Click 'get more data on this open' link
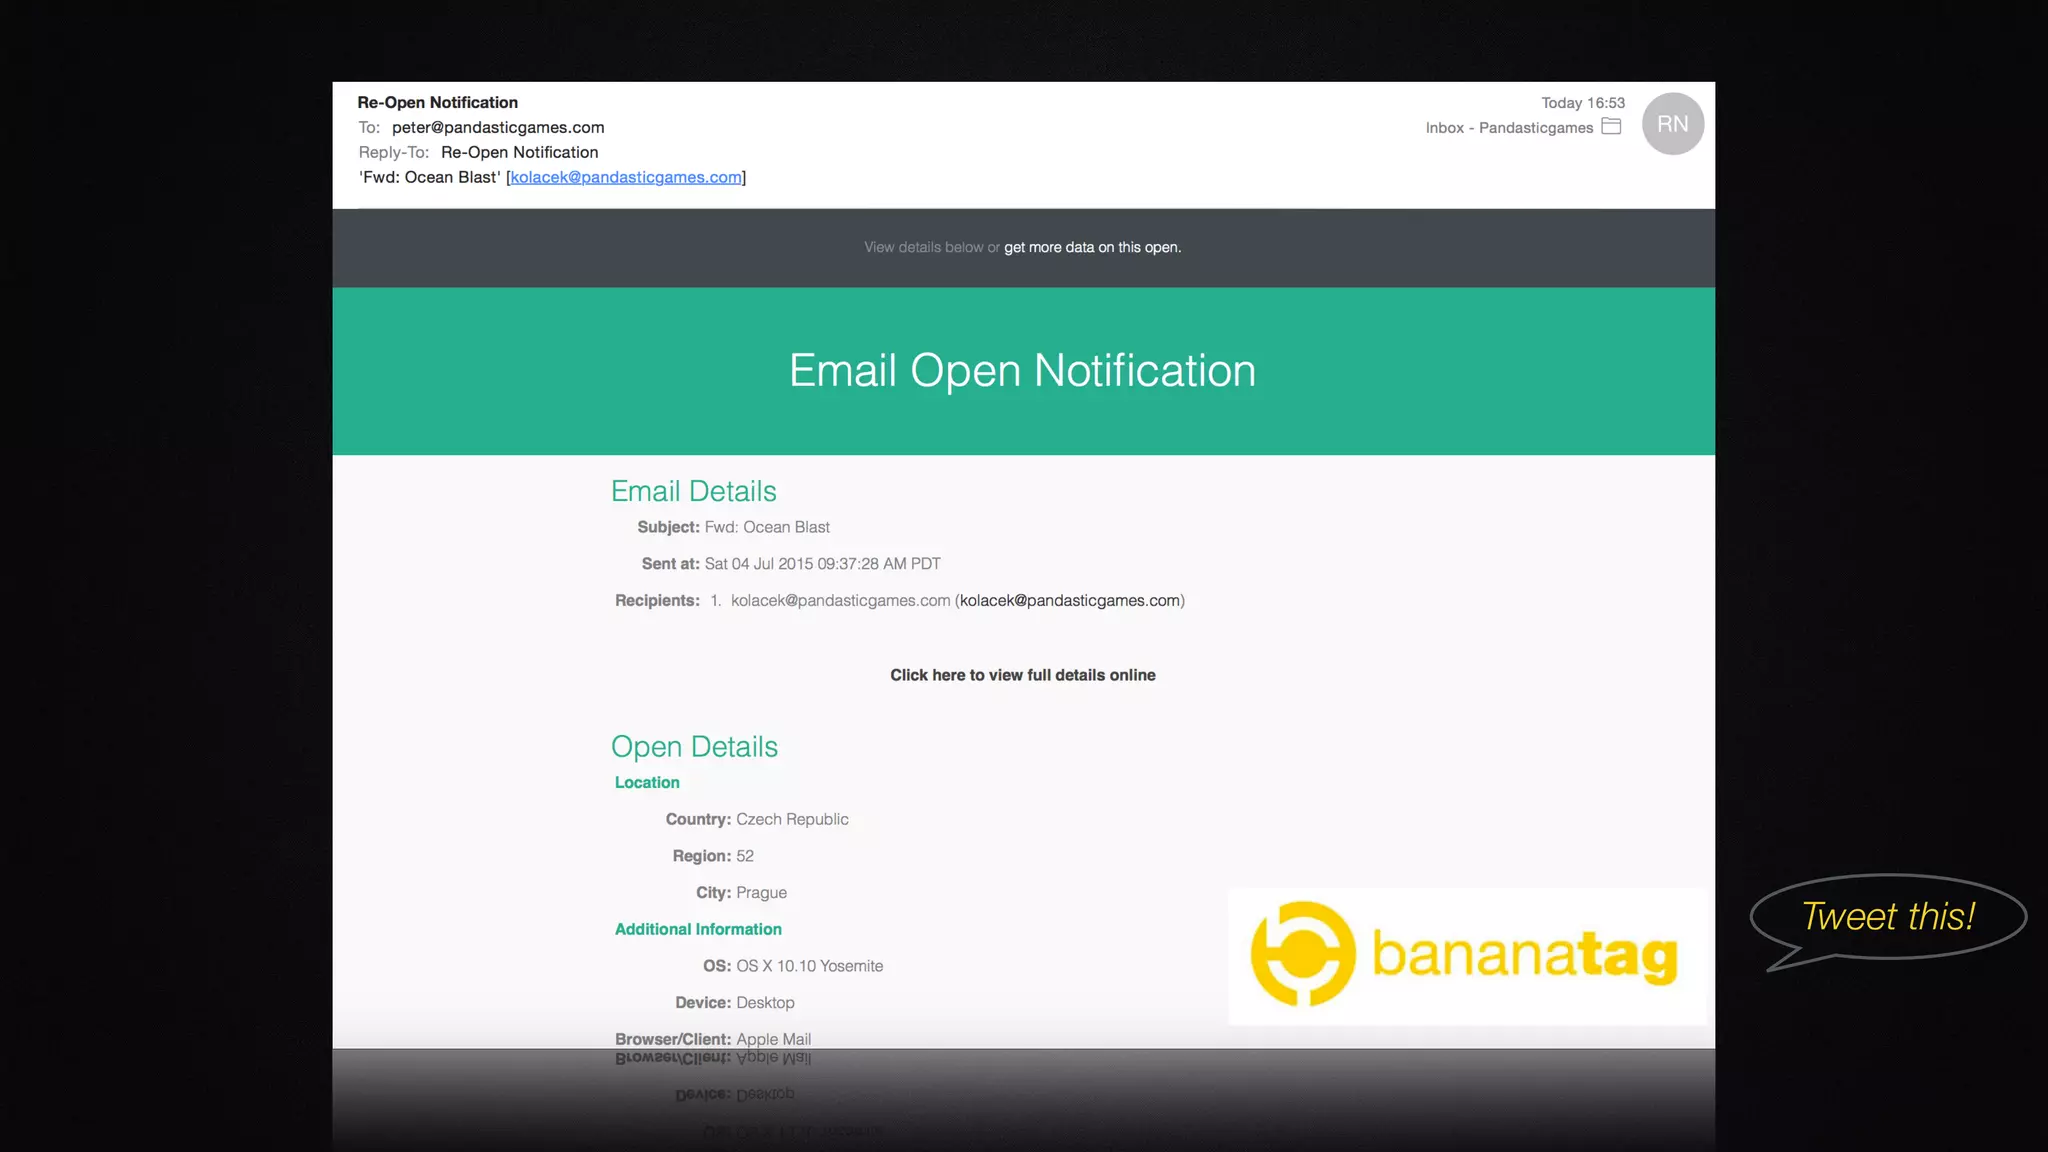2048x1152 pixels. (x=1092, y=247)
